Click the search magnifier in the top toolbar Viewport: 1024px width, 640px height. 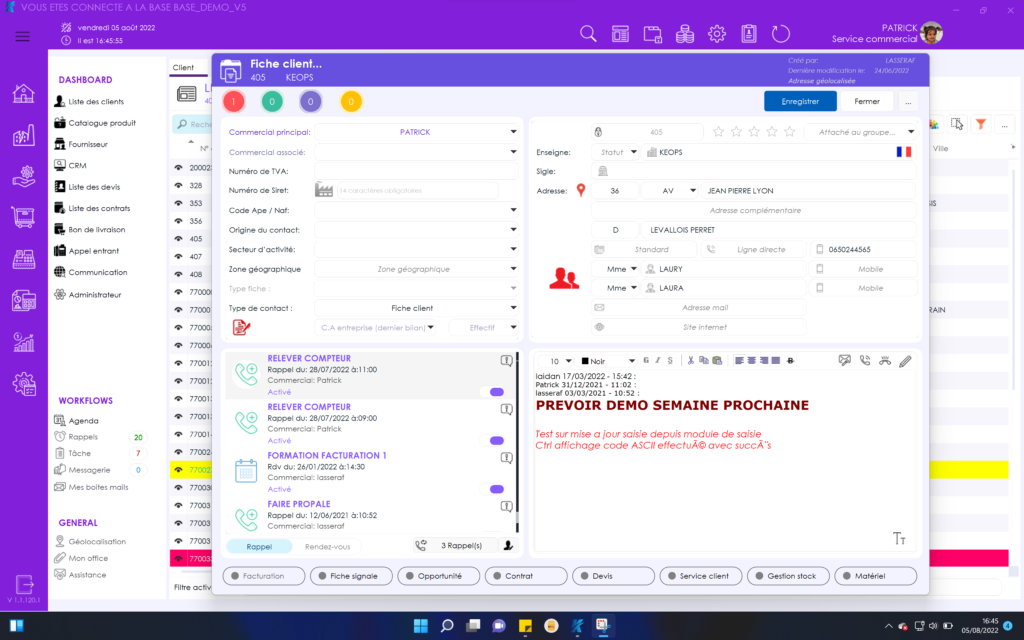click(588, 34)
